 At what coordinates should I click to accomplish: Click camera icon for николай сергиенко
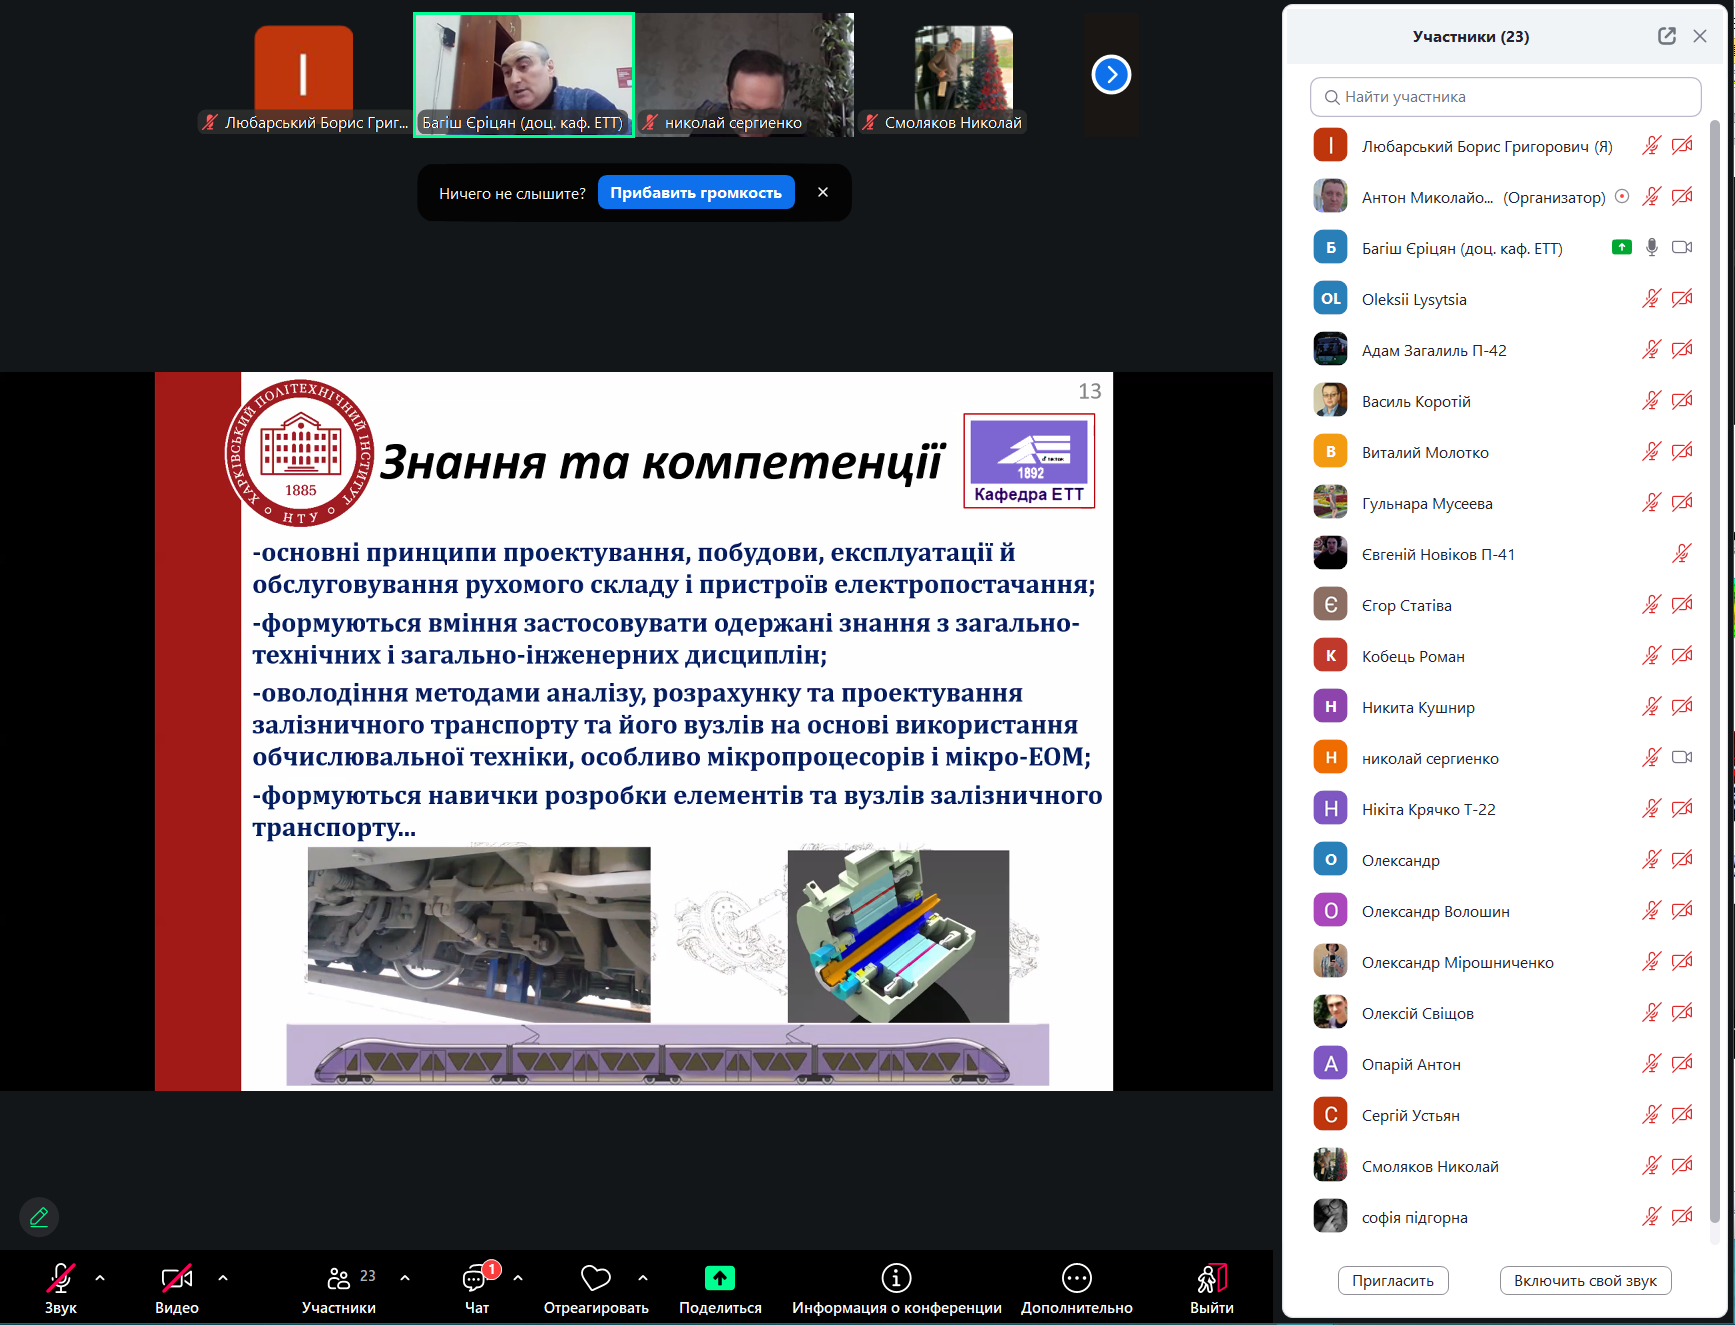(1683, 758)
